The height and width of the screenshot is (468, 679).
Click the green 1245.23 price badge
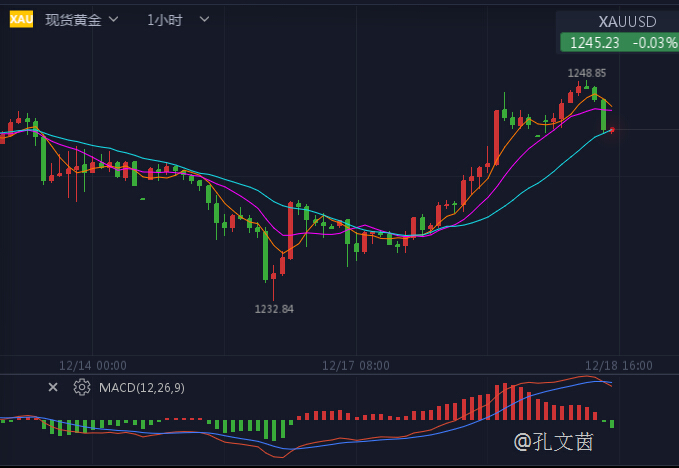(619, 42)
